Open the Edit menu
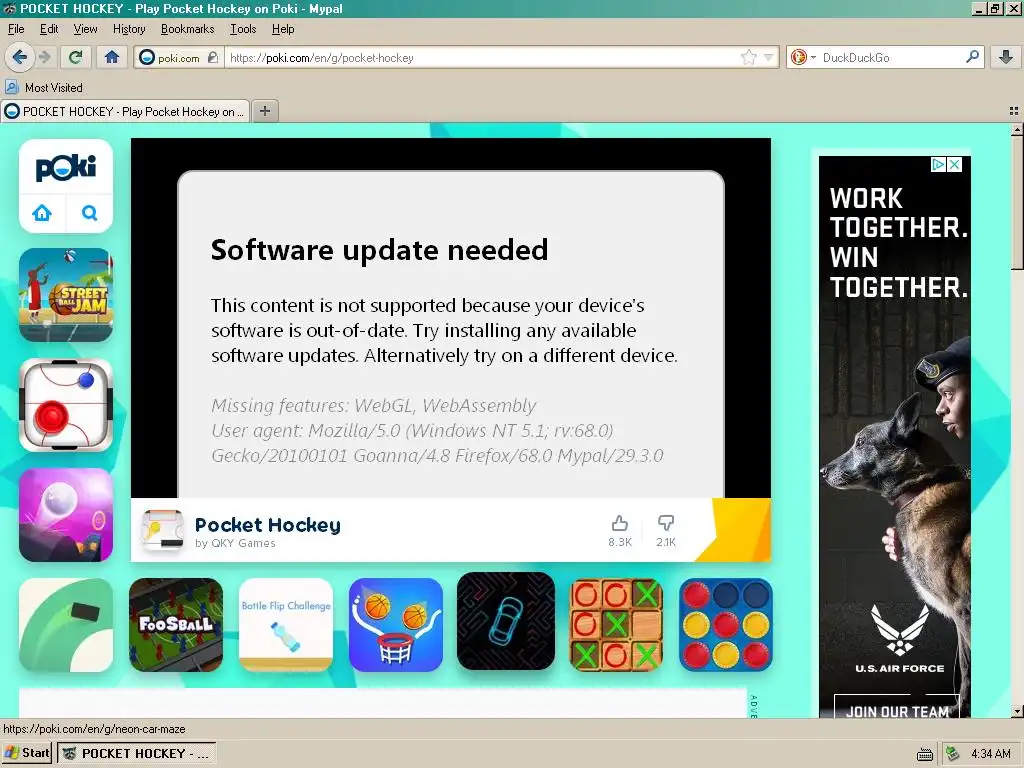 (49, 29)
